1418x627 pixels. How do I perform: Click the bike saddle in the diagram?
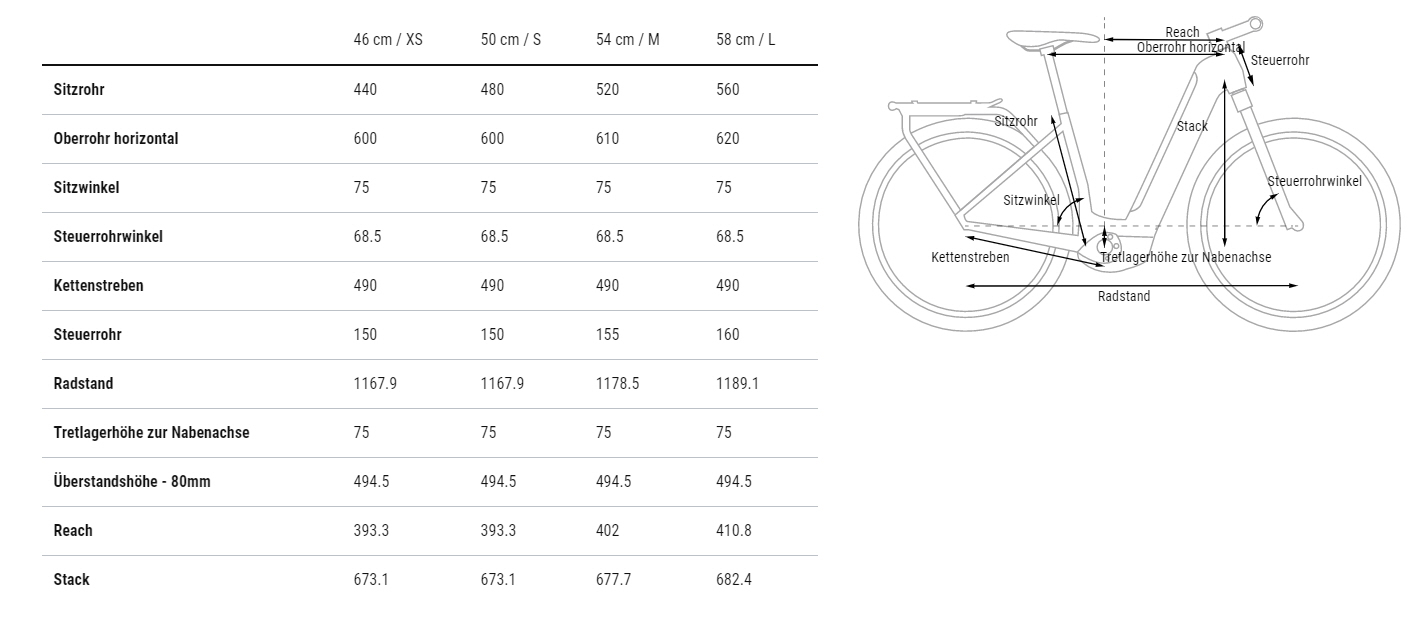(1052, 39)
